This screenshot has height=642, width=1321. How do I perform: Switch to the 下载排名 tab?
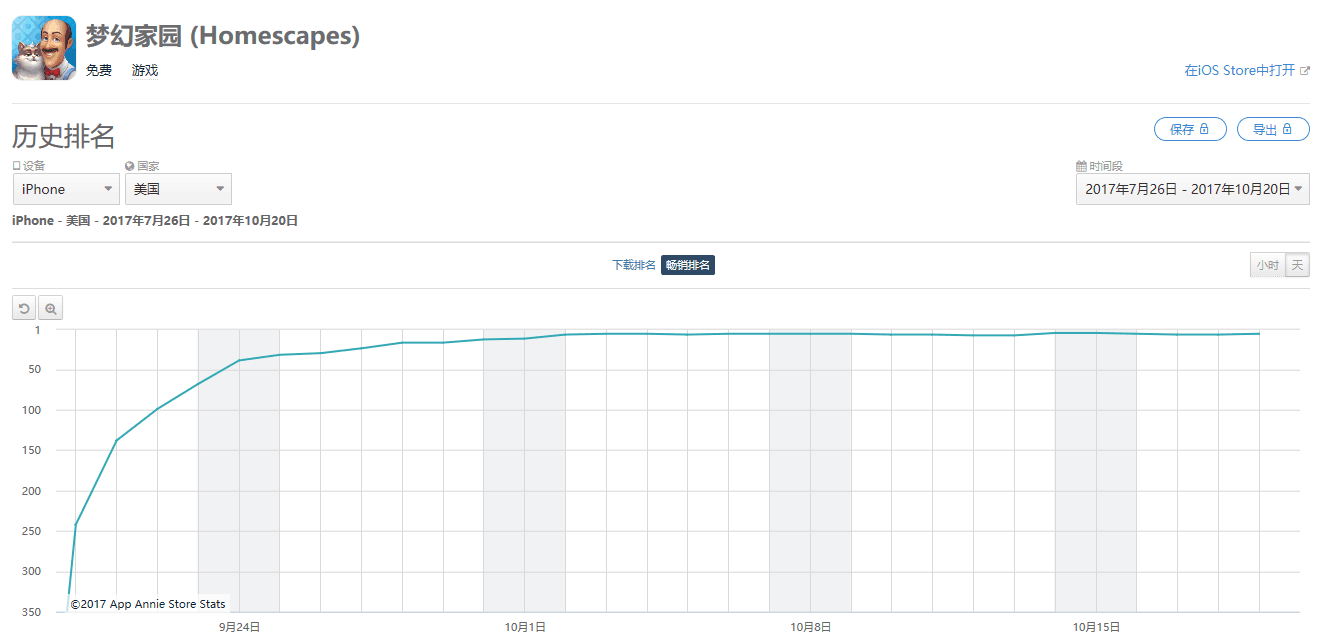(x=634, y=265)
